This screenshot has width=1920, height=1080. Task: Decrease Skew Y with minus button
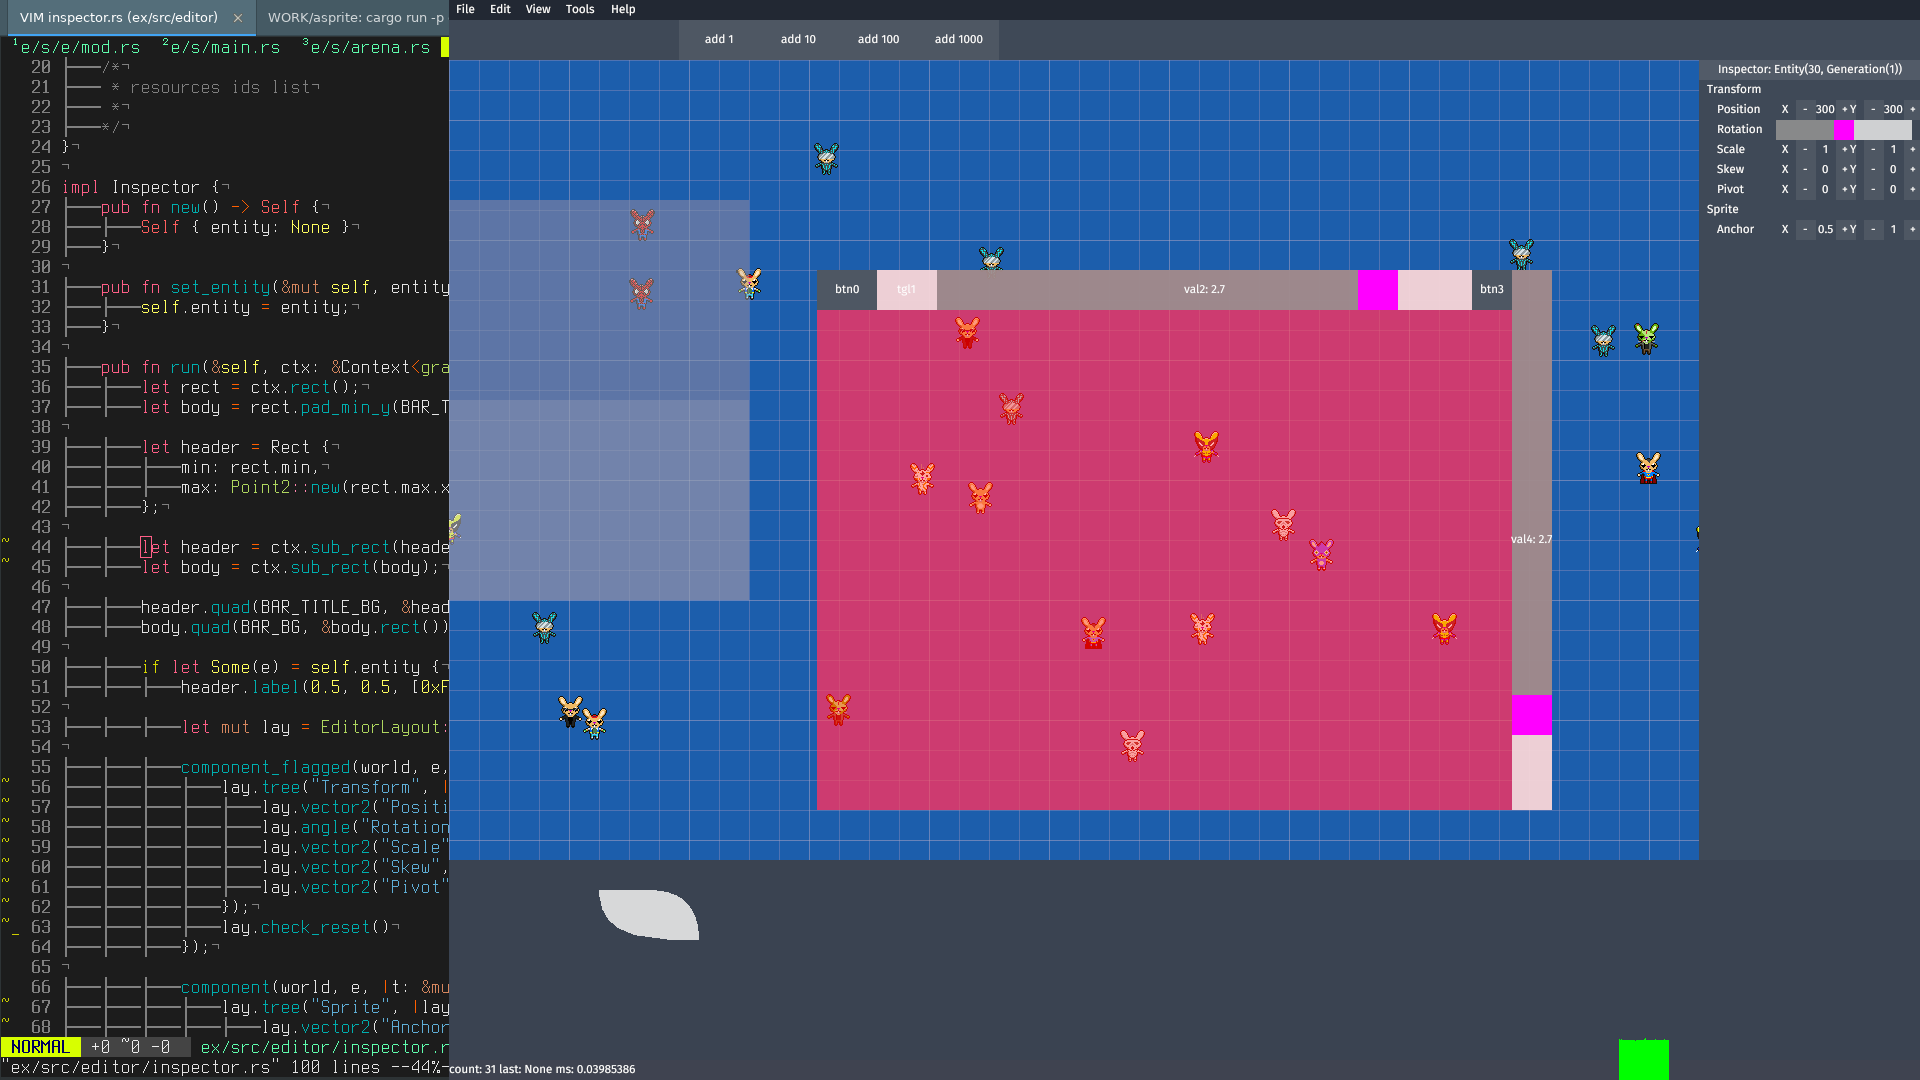1873,169
